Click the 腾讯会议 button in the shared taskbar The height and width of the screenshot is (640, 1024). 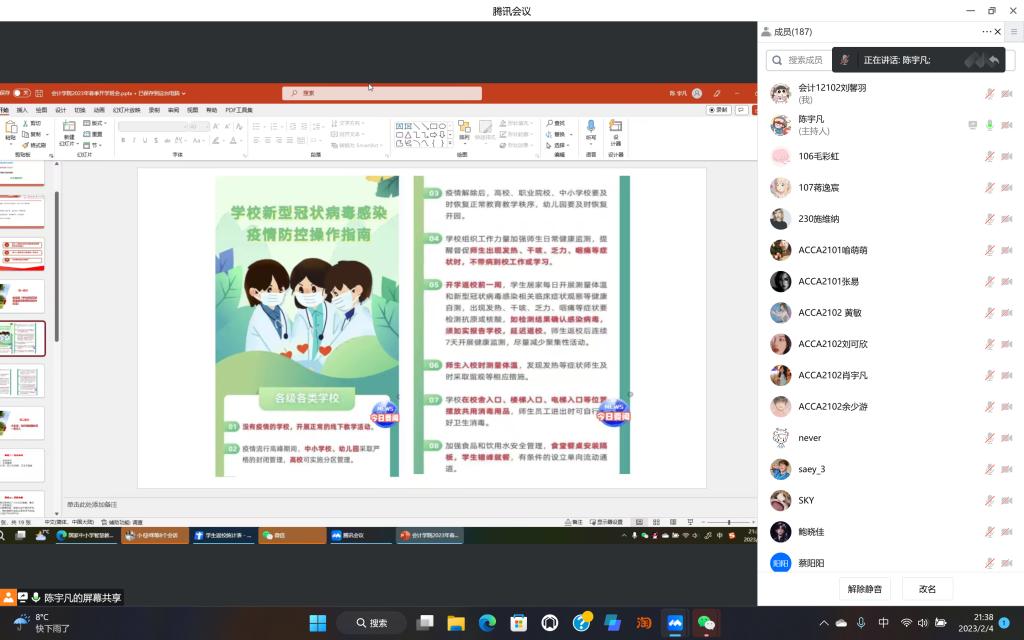pos(360,536)
